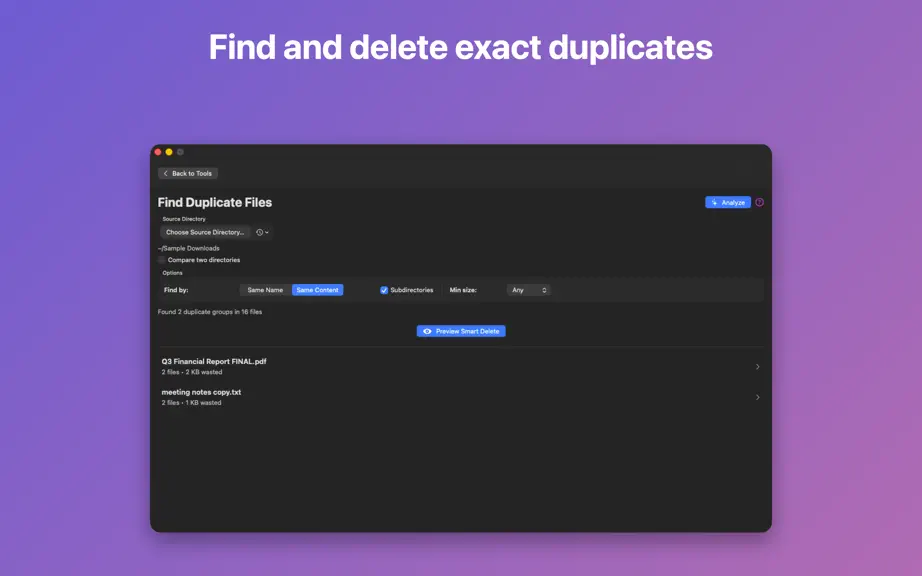
Task: Open the purple help question mark icon
Action: pyautogui.click(x=760, y=202)
